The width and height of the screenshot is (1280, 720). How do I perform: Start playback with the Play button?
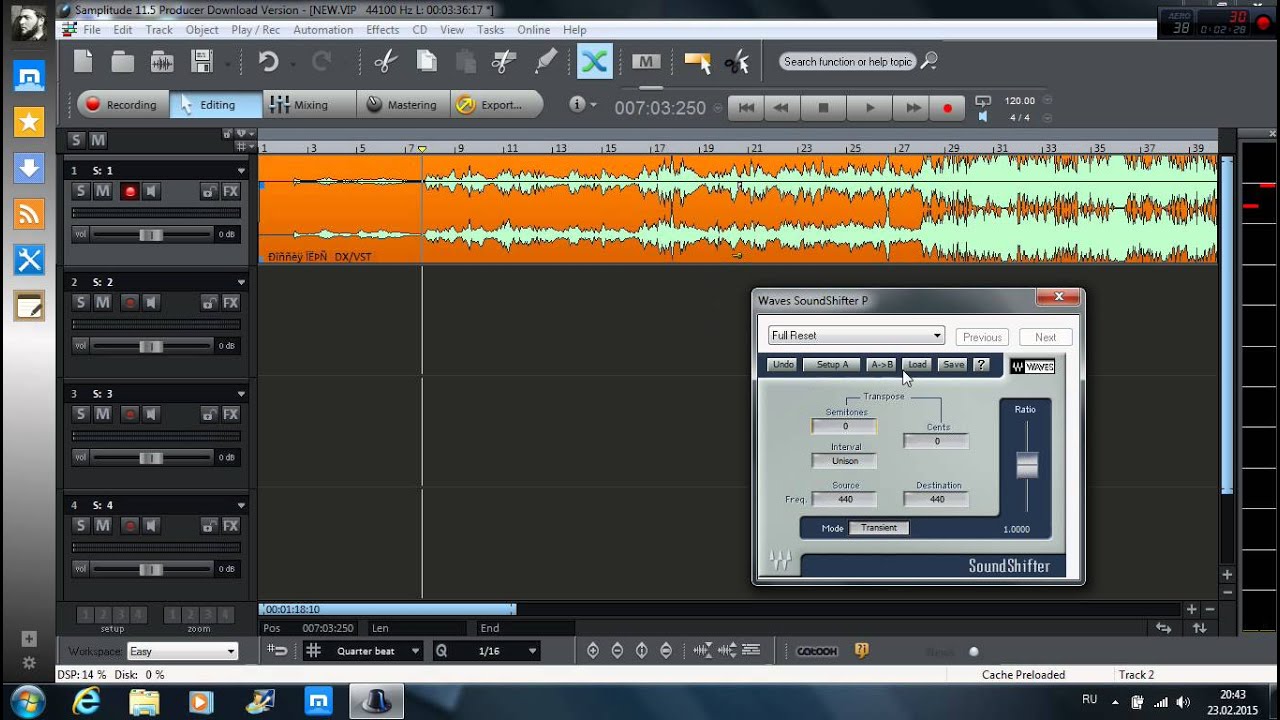click(x=869, y=107)
